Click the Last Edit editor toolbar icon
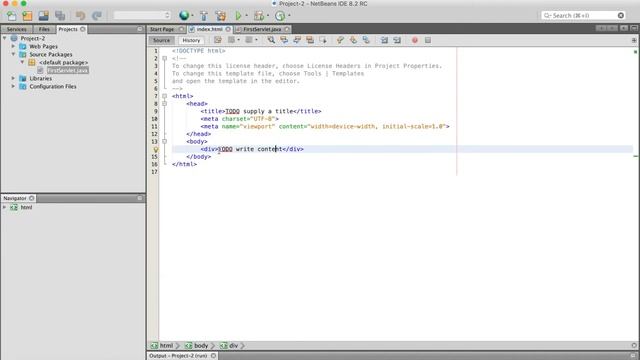The width and height of the screenshot is (640, 360). coord(218,40)
